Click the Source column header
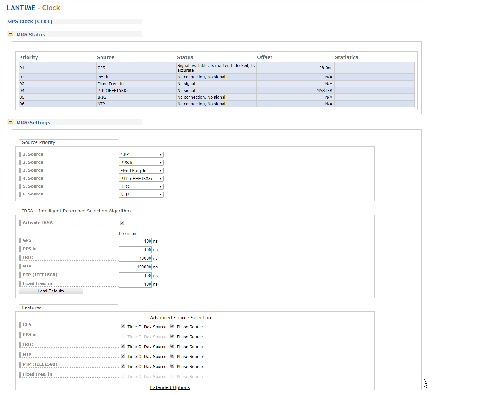Image resolution: width=497 pixels, height=395 pixels. click(x=105, y=57)
